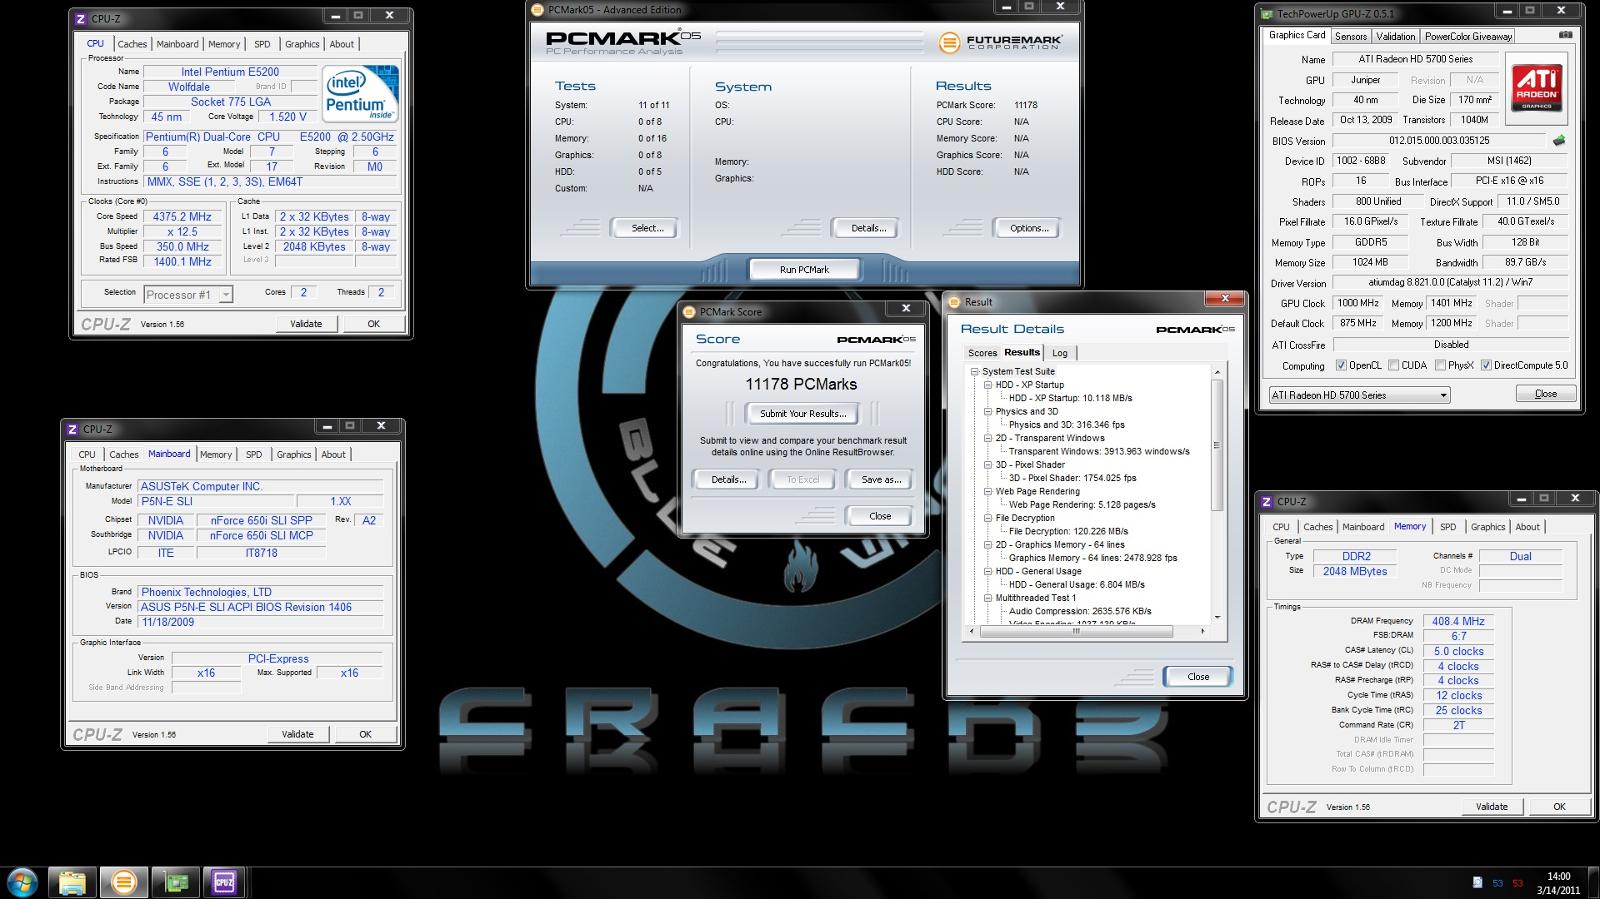Click the Result dialog title bar icon
The width and height of the screenshot is (1600, 899).
click(955, 302)
